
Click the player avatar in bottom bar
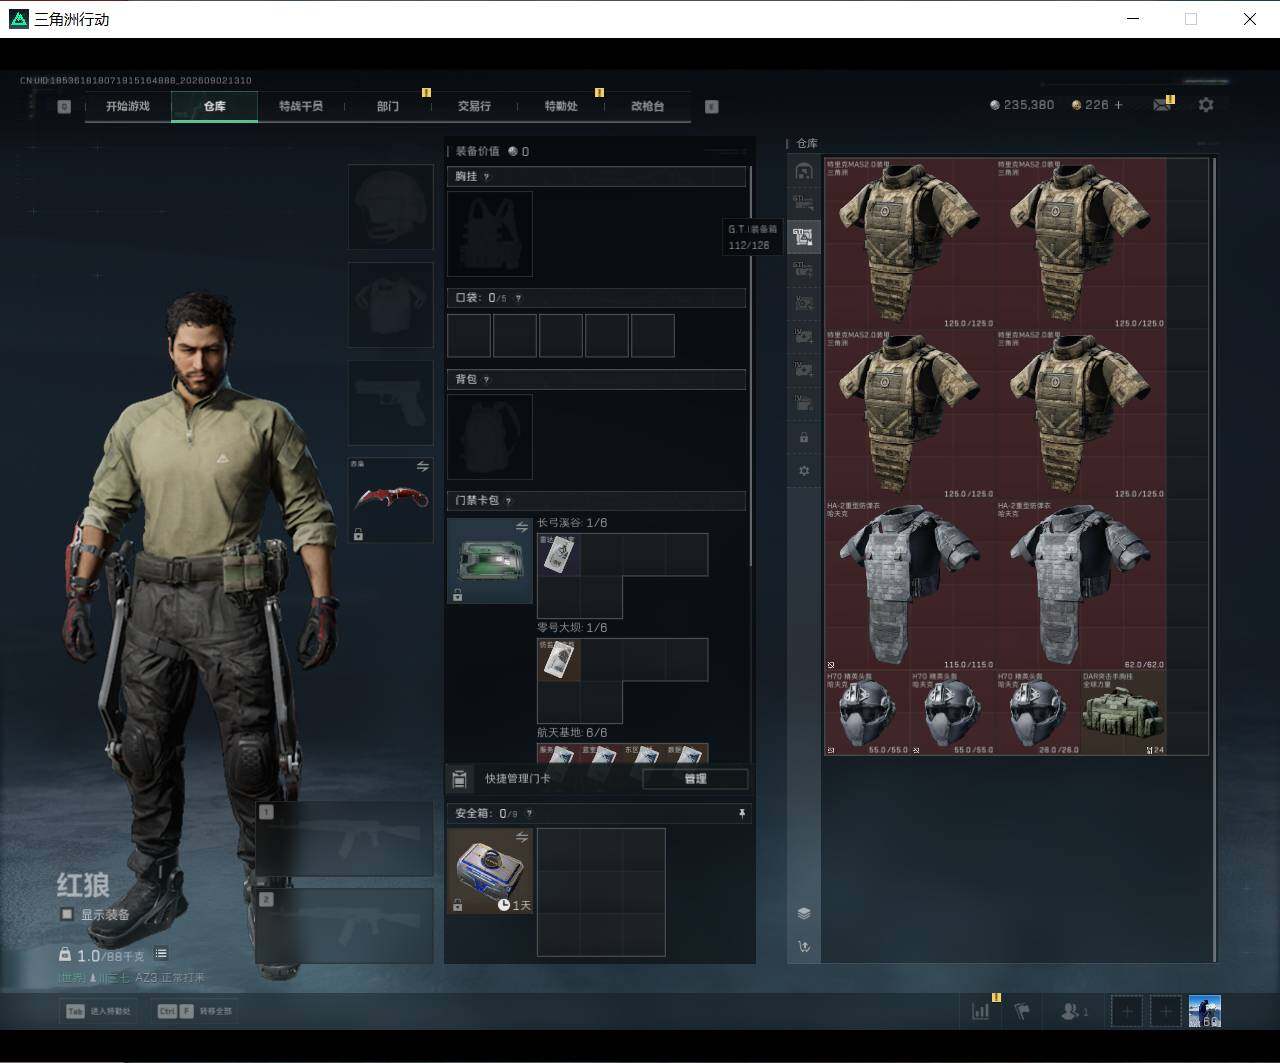pos(1205,1011)
